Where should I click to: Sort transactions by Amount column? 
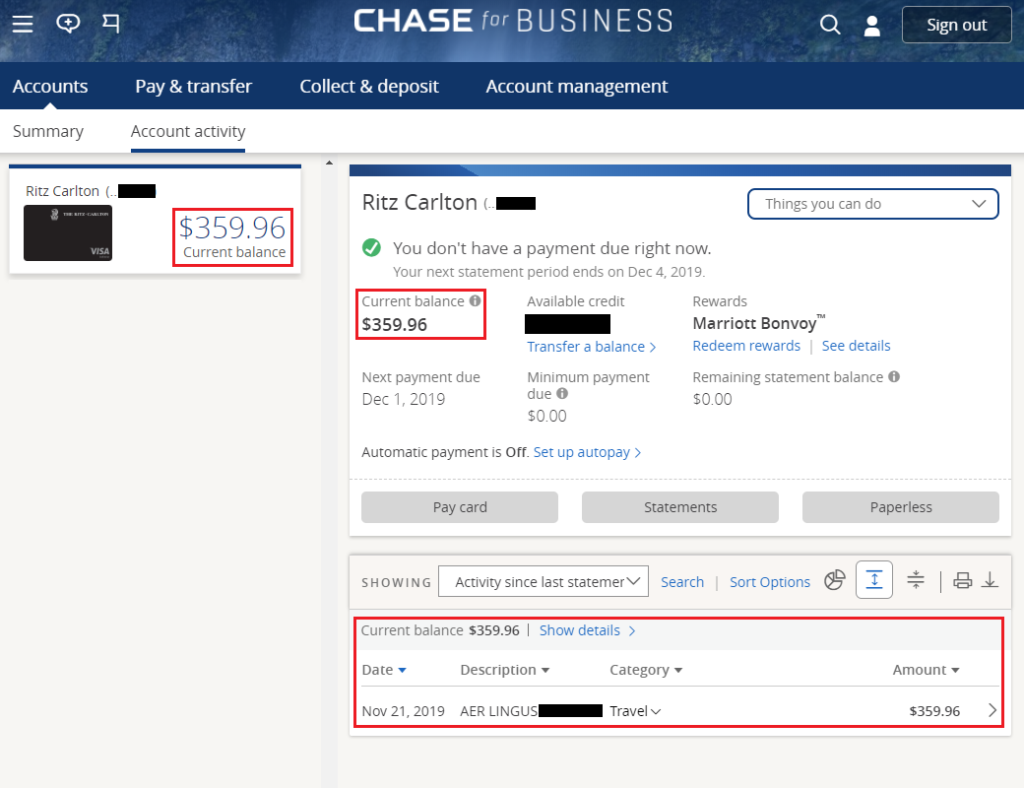coord(925,670)
